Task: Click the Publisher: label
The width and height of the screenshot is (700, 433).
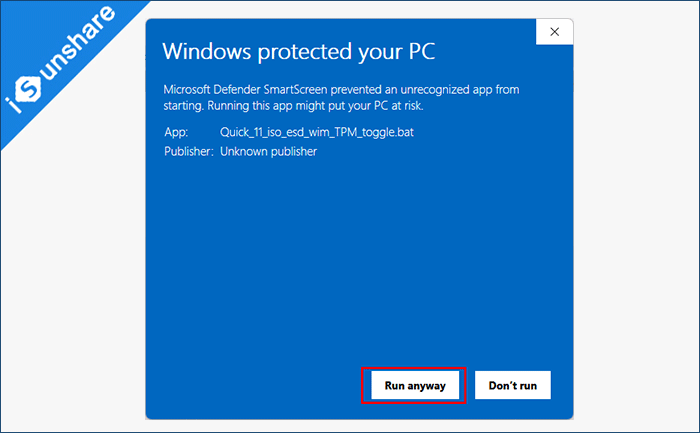Action: pyautogui.click(x=189, y=151)
